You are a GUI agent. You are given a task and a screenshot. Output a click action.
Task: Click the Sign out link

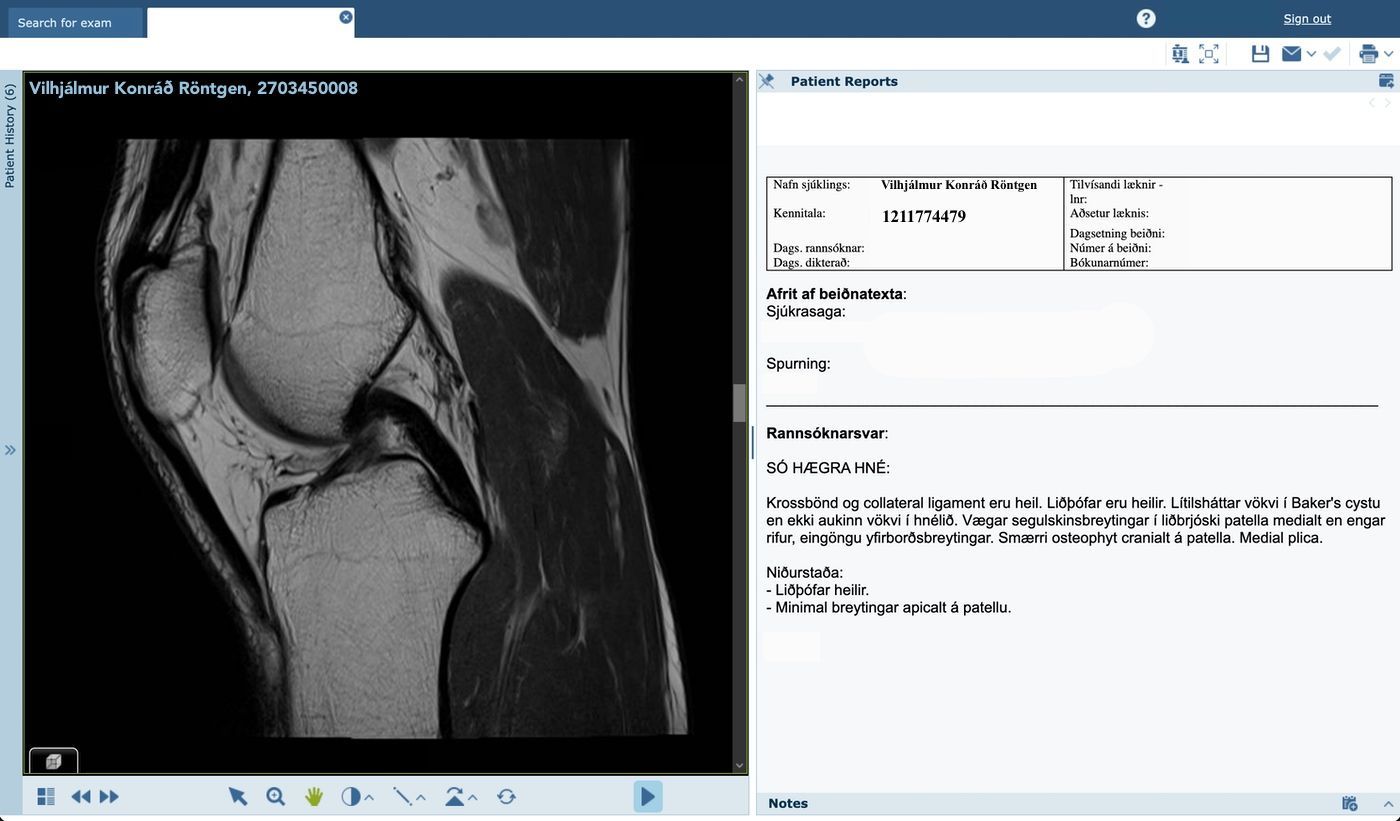1307,19
